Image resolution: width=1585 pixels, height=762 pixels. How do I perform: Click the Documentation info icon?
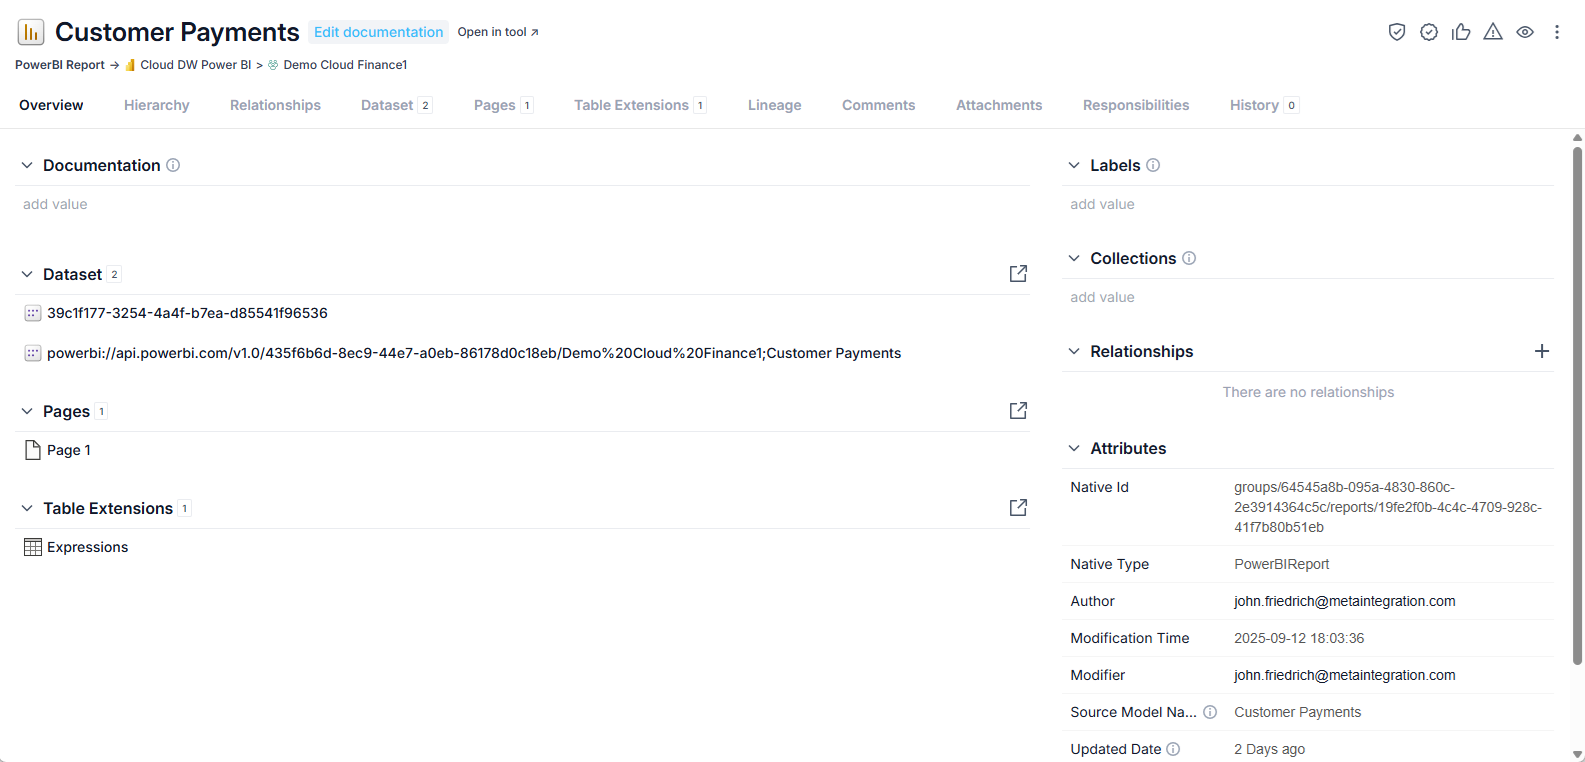(x=173, y=165)
